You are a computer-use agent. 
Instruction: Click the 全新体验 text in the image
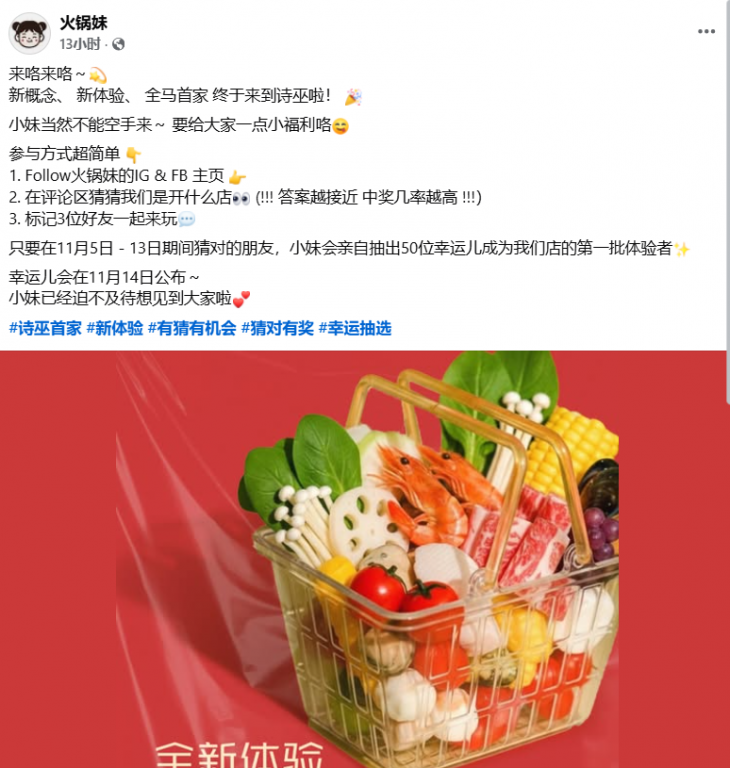[239, 755]
